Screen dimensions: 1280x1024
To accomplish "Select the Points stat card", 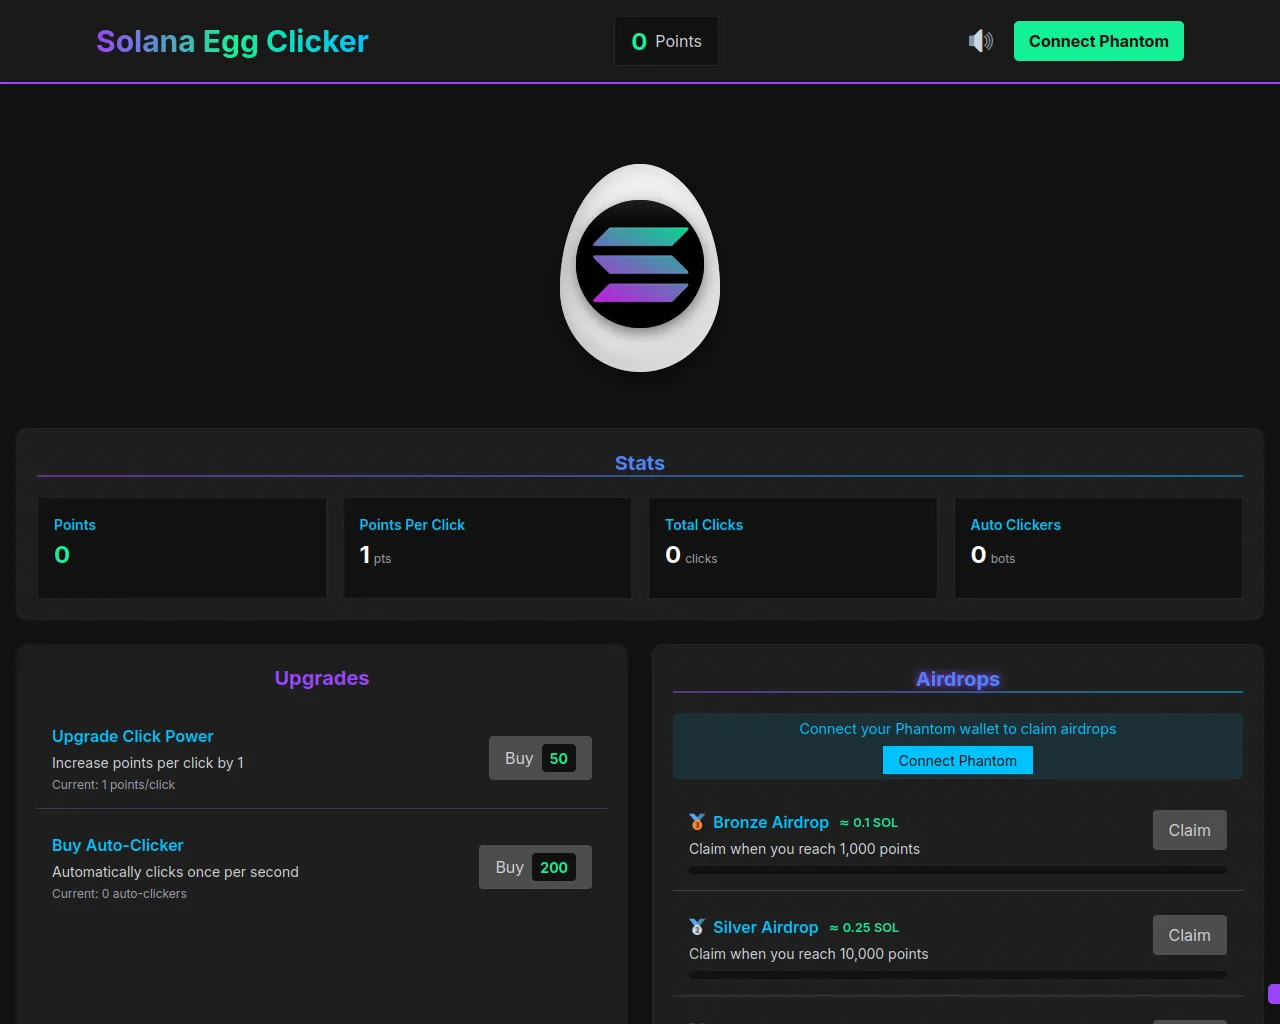I will click(x=182, y=548).
